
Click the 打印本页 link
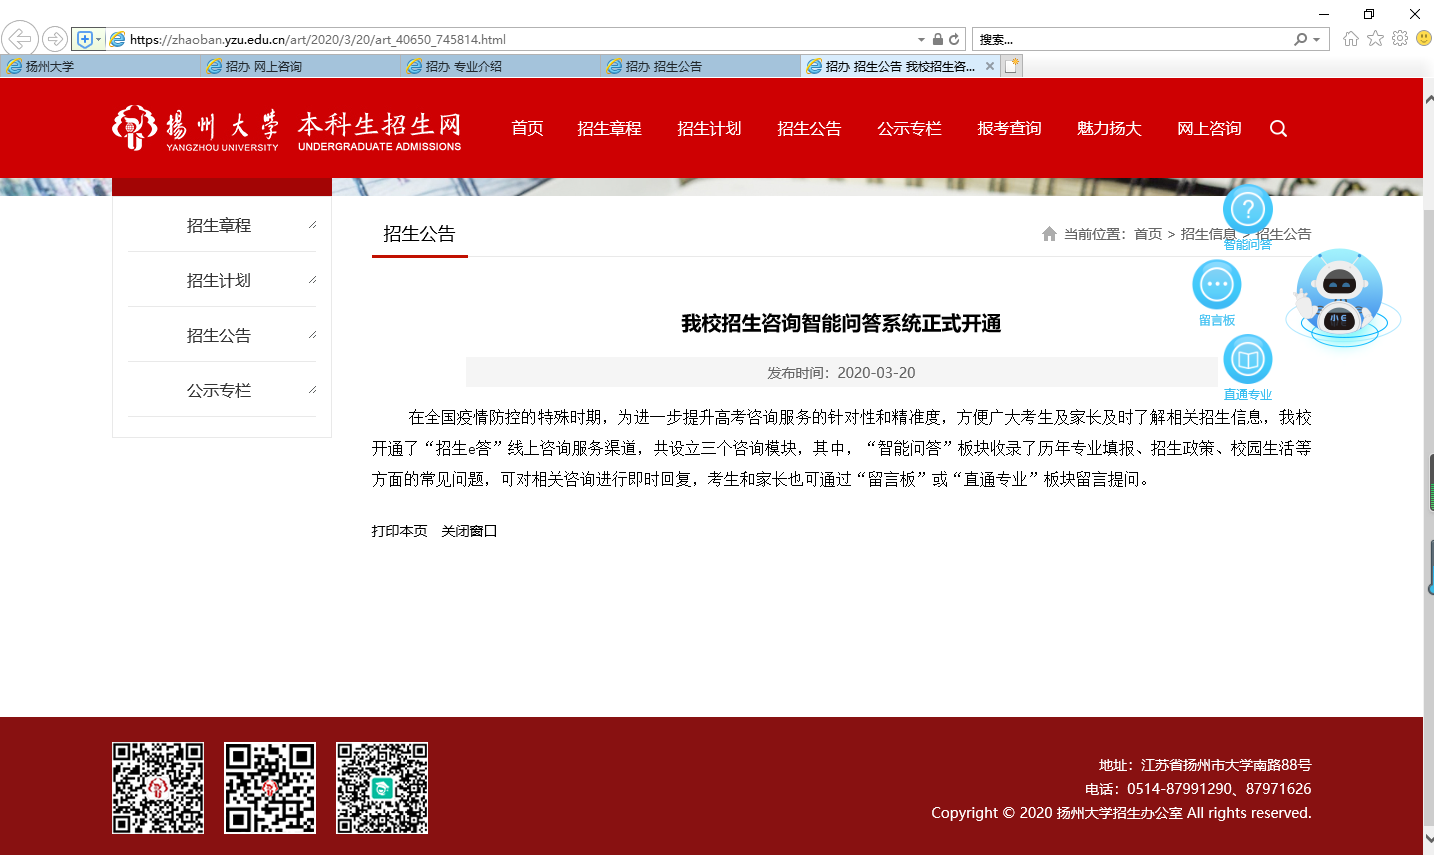coord(399,531)
